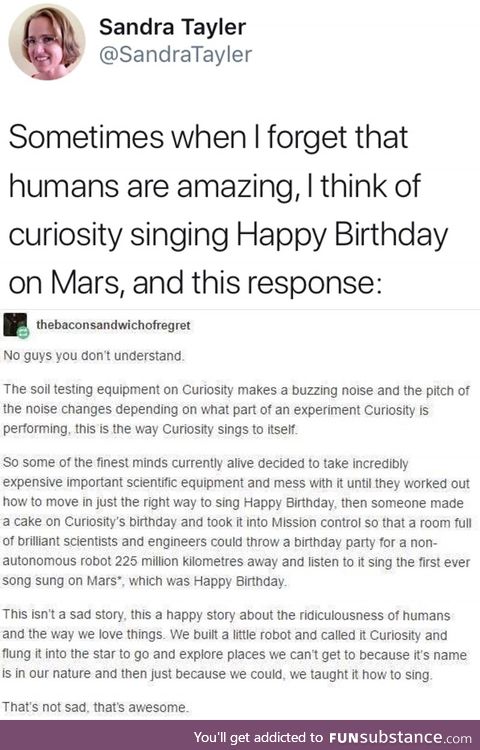Open thebaconsandwichofregret username link
This screenshot has height=750, width=480.
pyautogui.click(x=113, y=325)
